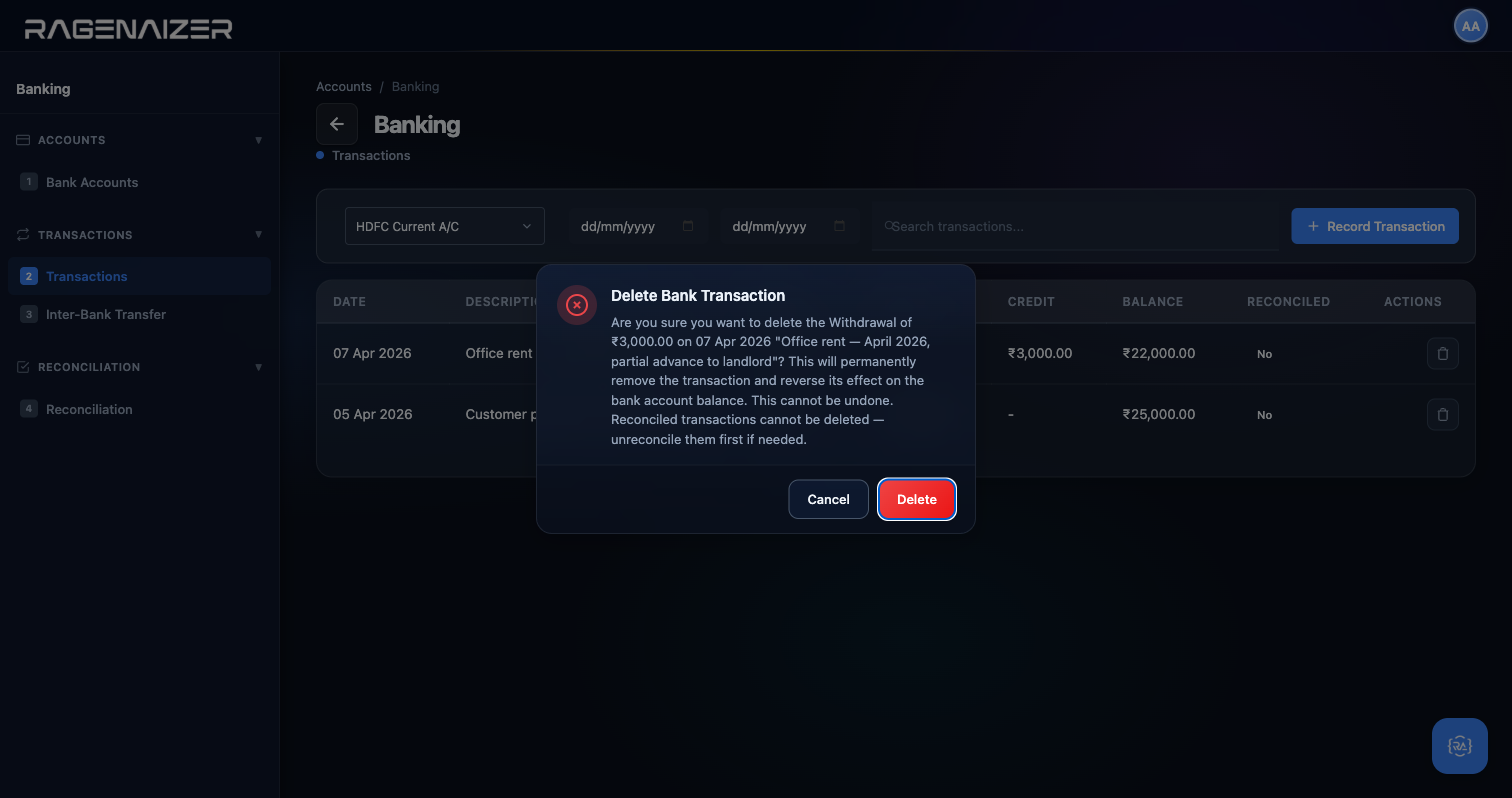The image size is (1512, 798).
Task: Click the search magnifier icon
Action: [x=889, y=226]
